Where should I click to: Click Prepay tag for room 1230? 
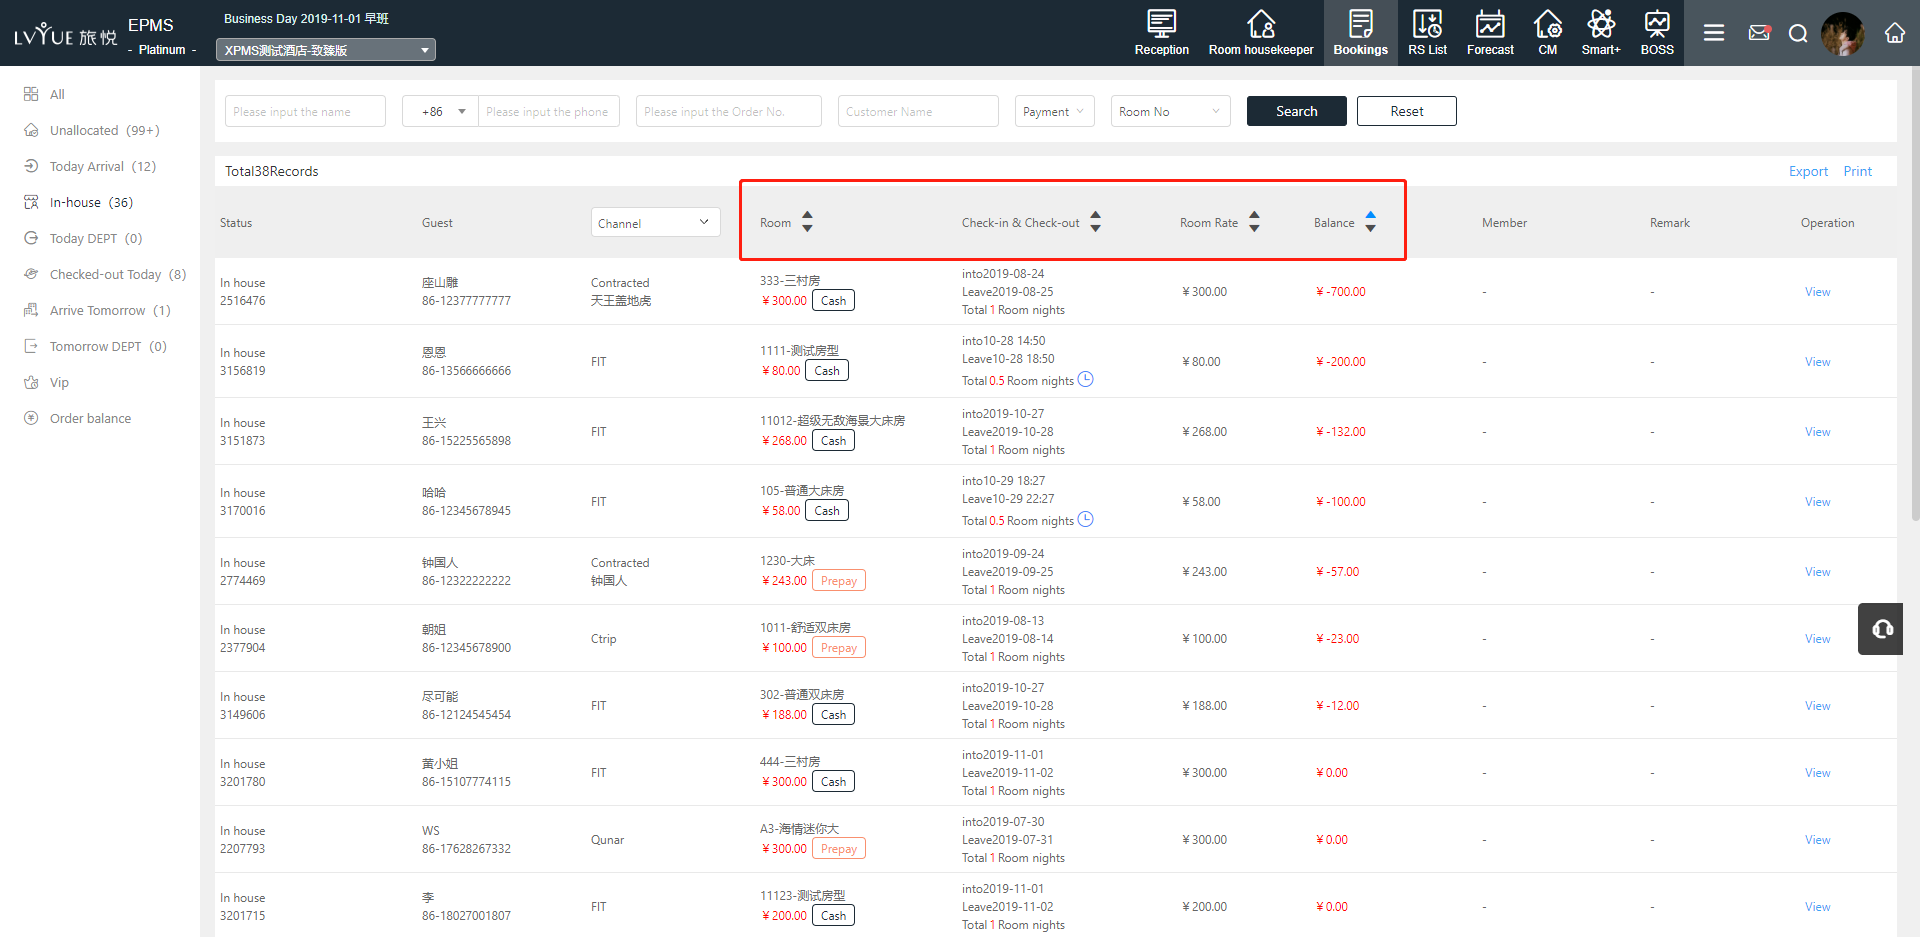[x=838, y=581]
